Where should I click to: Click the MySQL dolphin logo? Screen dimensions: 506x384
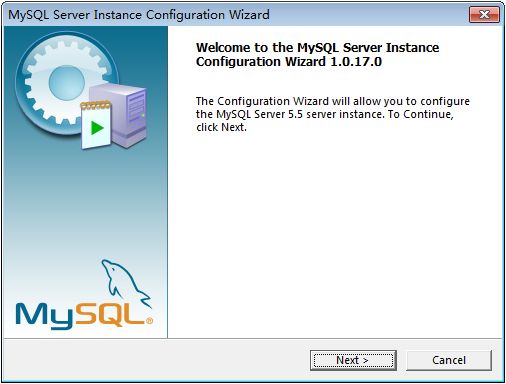tap(125, 283)
